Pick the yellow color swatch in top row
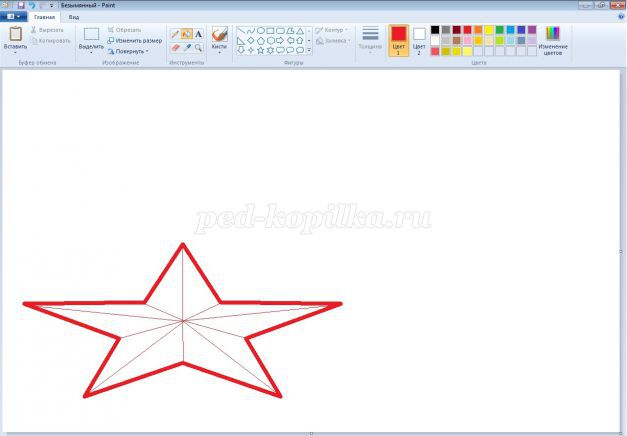The height and width of the screenshot is (436, 627). click(x=489, y=30)
